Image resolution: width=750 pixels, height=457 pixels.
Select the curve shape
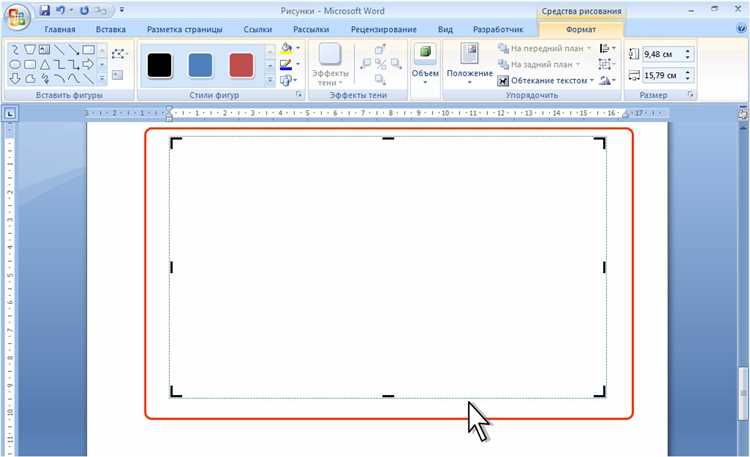pos(73,78)
